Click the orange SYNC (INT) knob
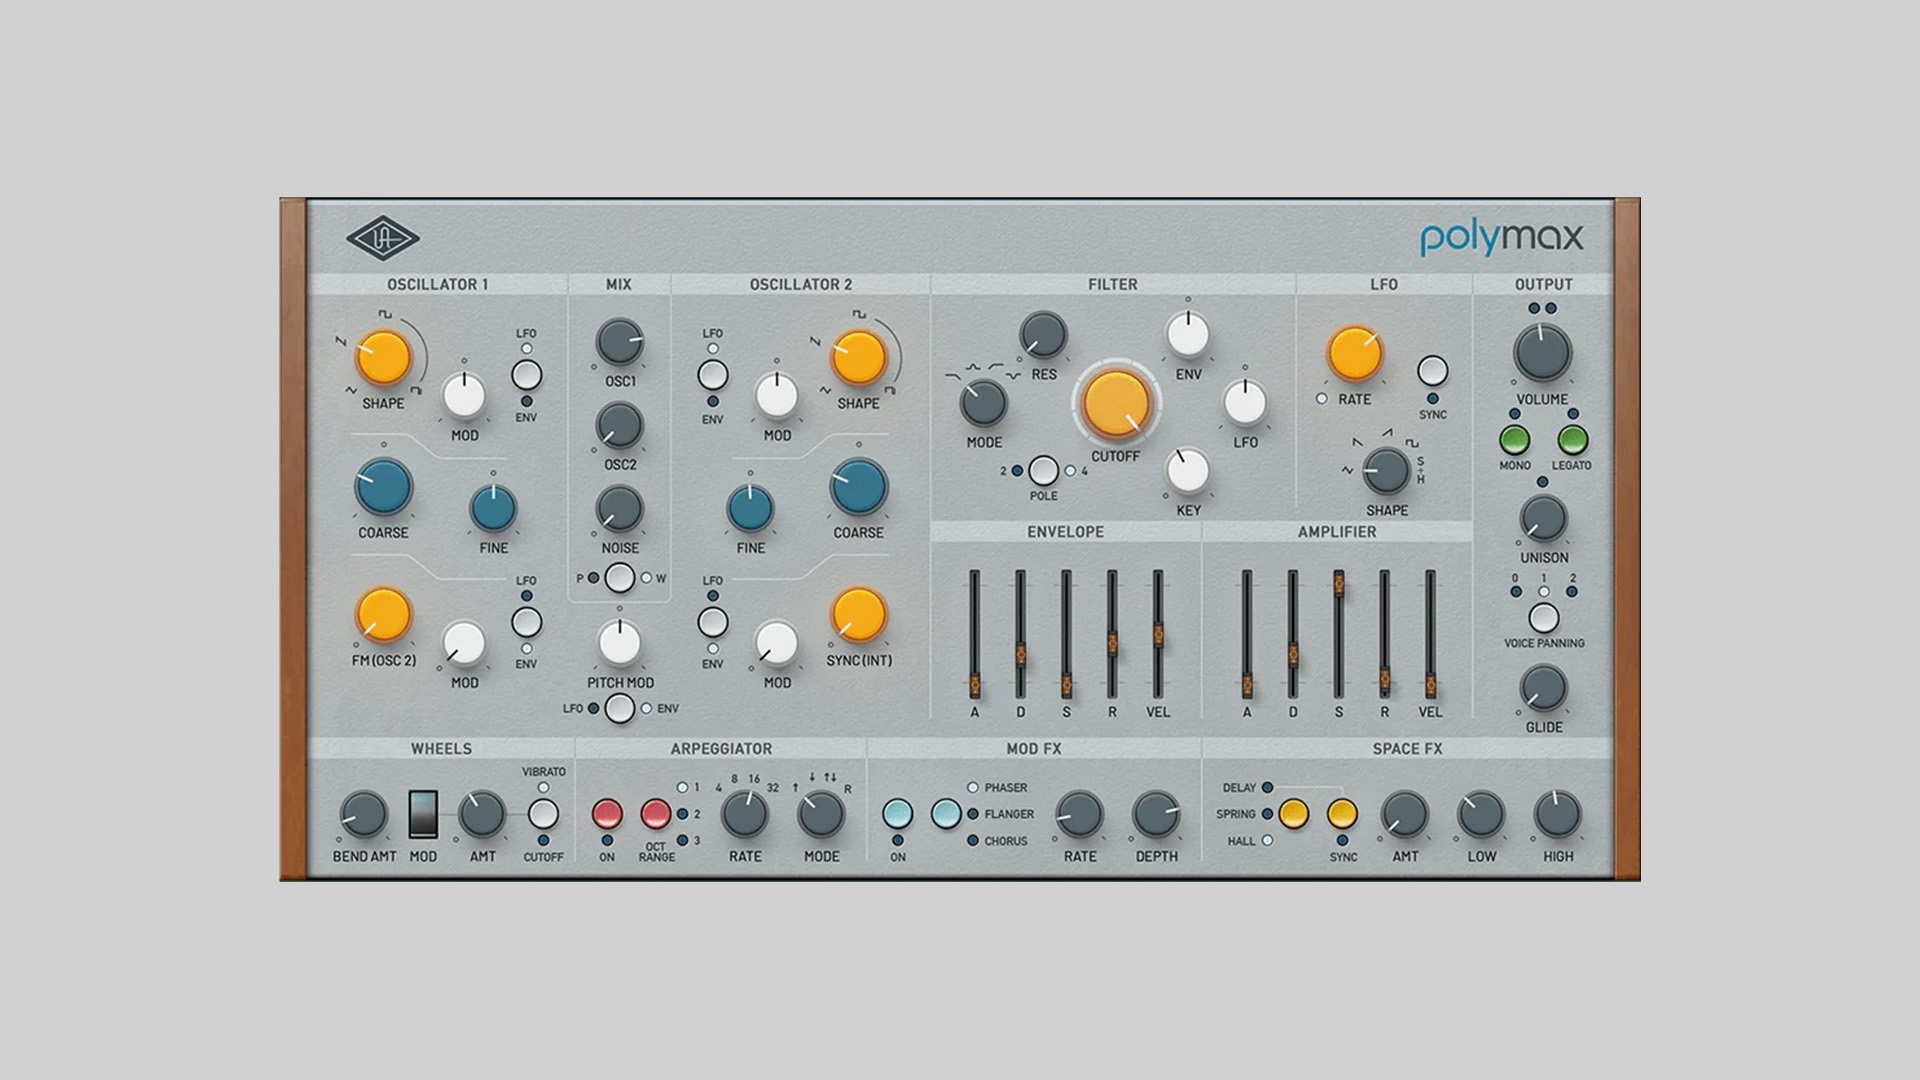This screenshot has width=1920, height=1080. (859, 614)
